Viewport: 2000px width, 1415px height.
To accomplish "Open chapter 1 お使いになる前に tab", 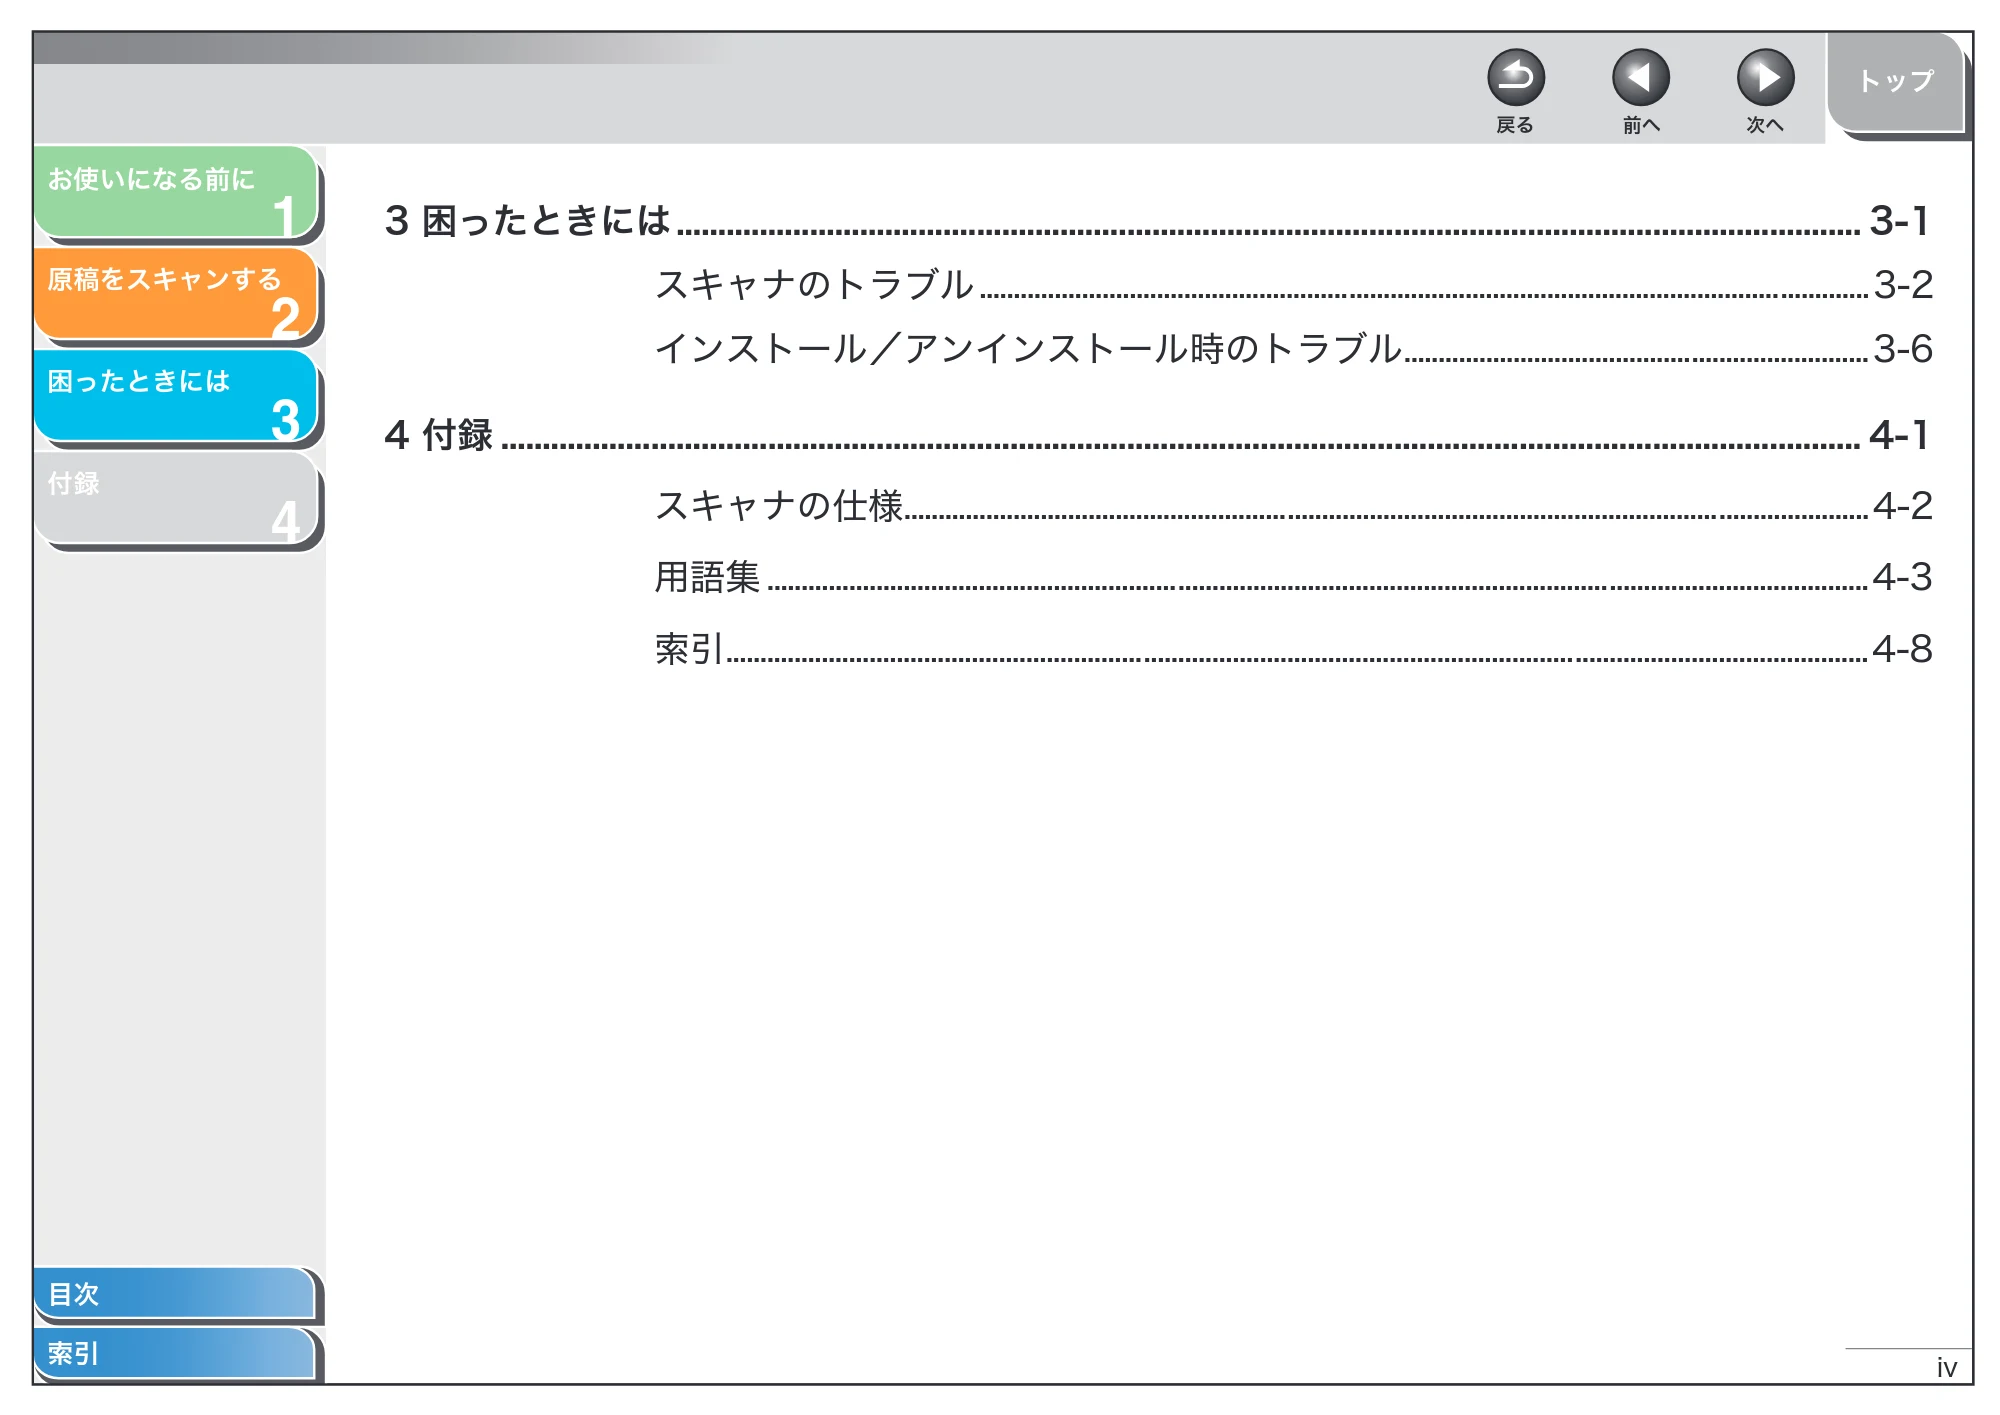I will pos(176,192).
